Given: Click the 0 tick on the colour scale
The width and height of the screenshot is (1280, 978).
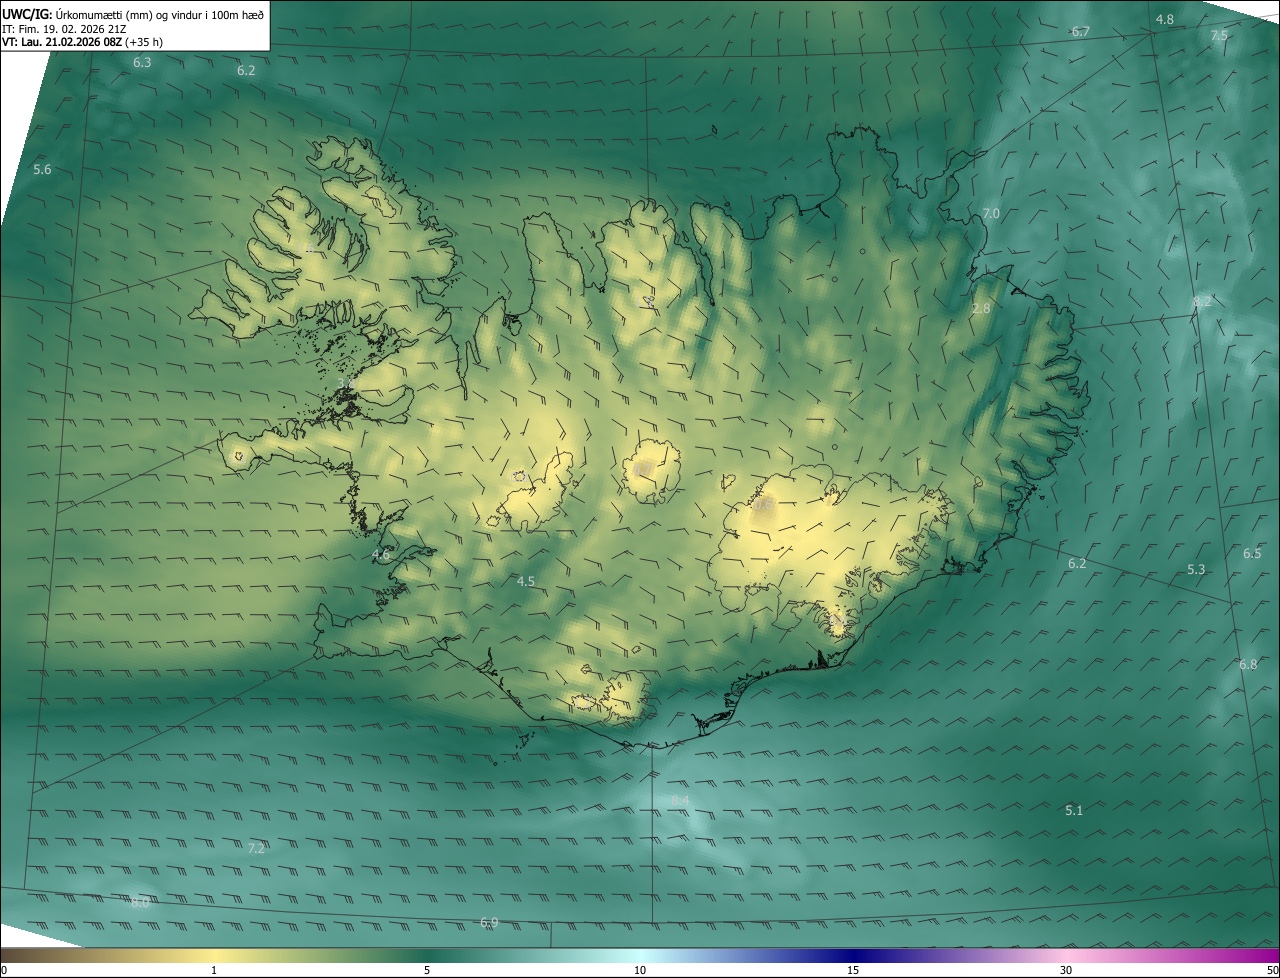Looking at the screenshot, I should tap(4, 970).
